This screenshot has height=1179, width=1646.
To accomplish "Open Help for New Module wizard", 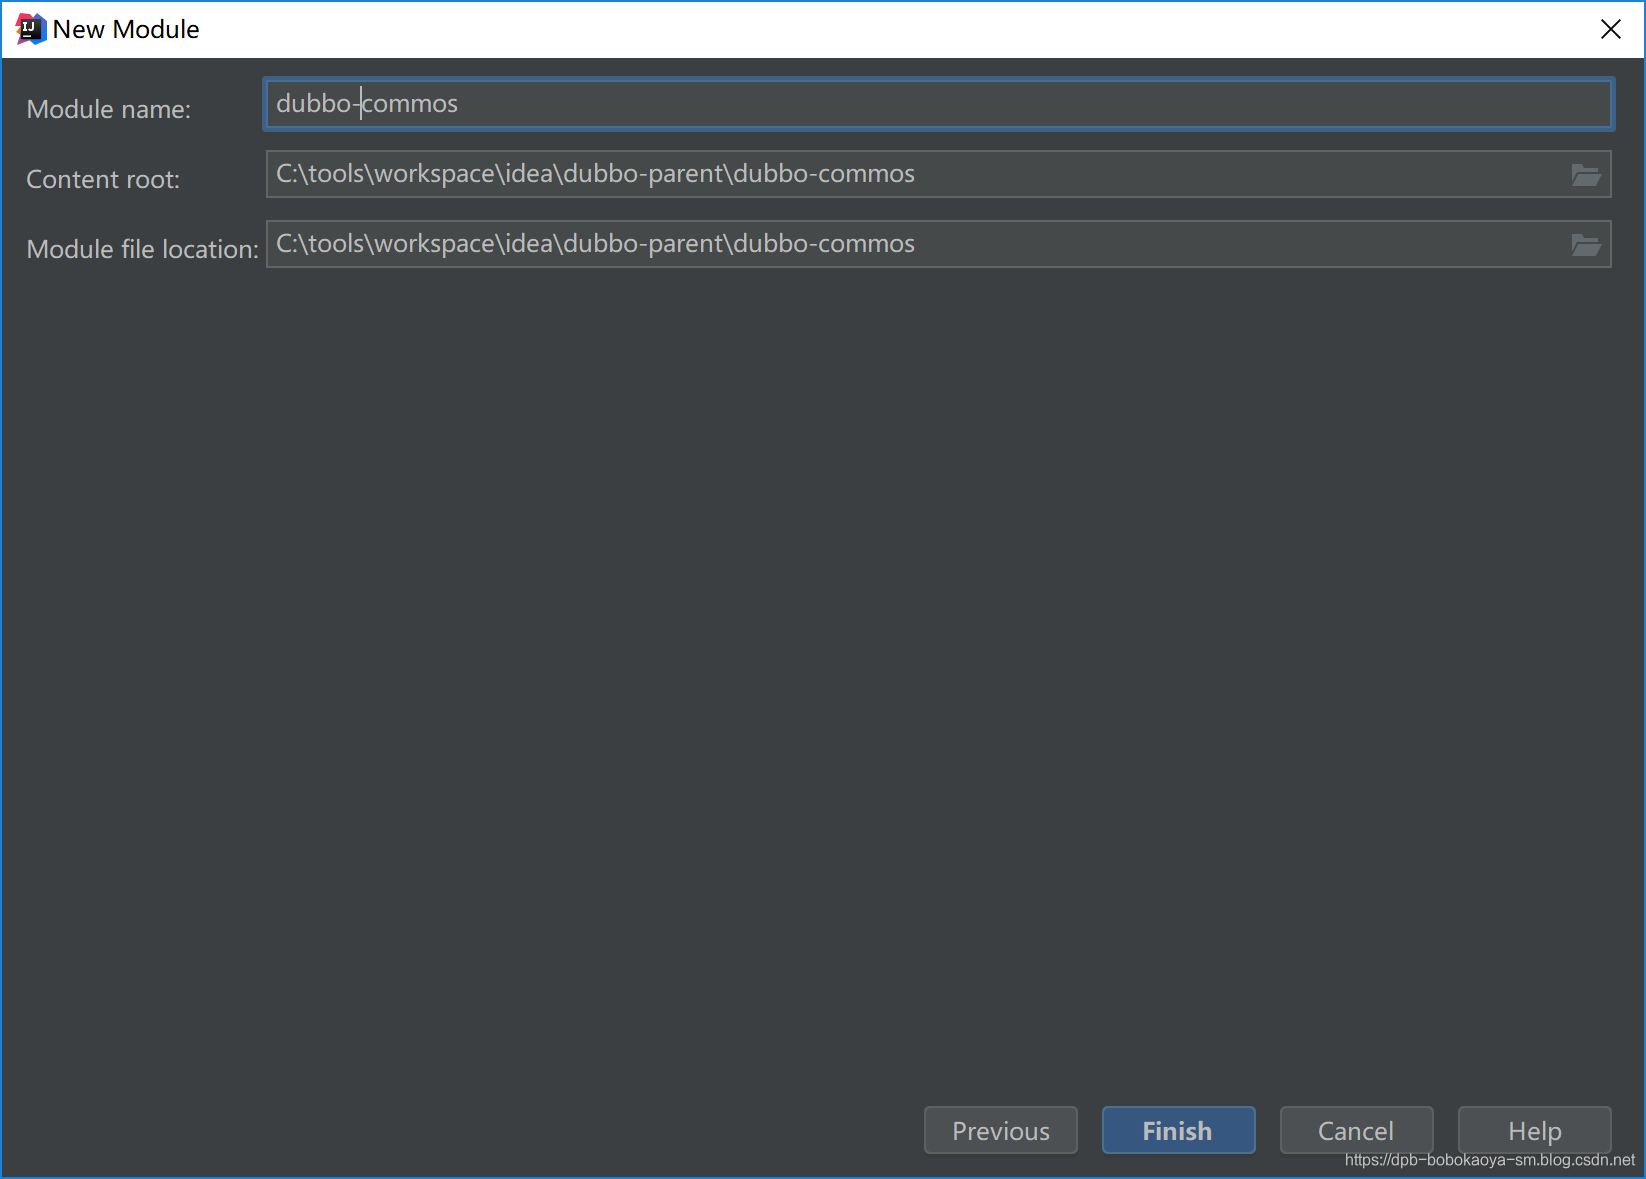I will [x=1534, y=1130].
